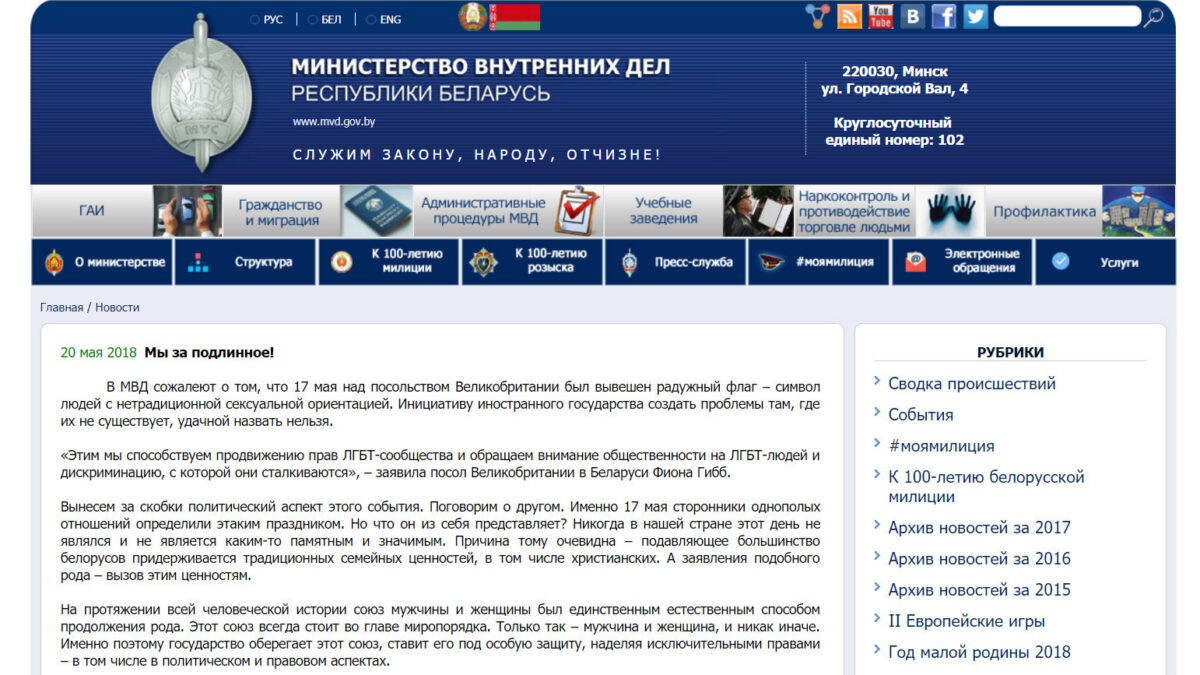The image size is (1200, 675).
Task: Click the date 20 мая 2018
Action: (x=98, y=352)
